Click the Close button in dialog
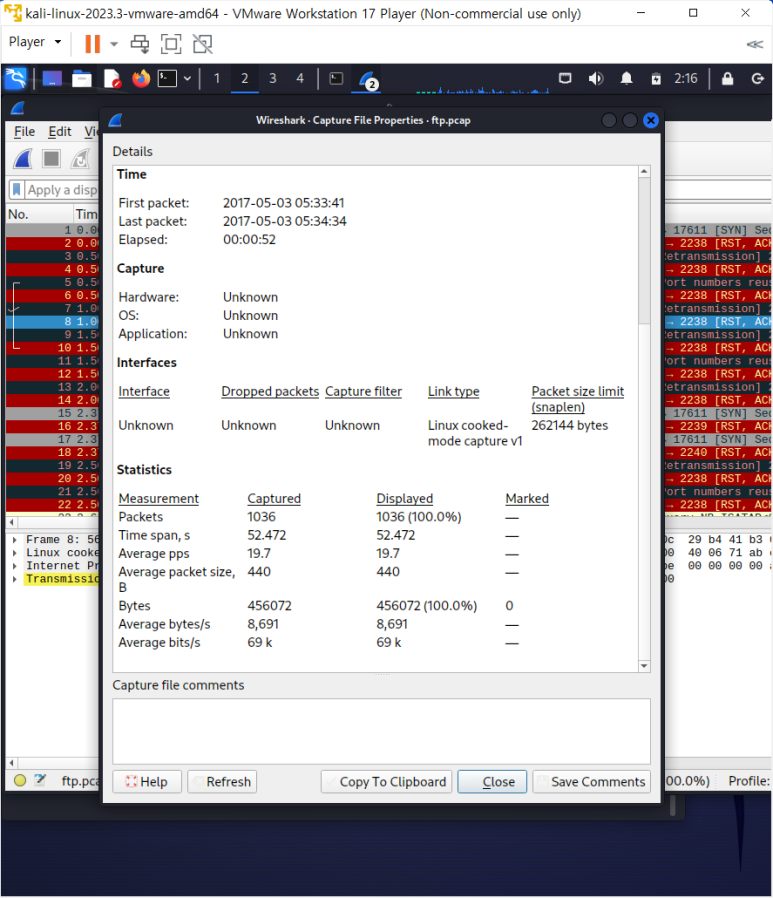This screenshot has height=898, width=773. point(492,782)
